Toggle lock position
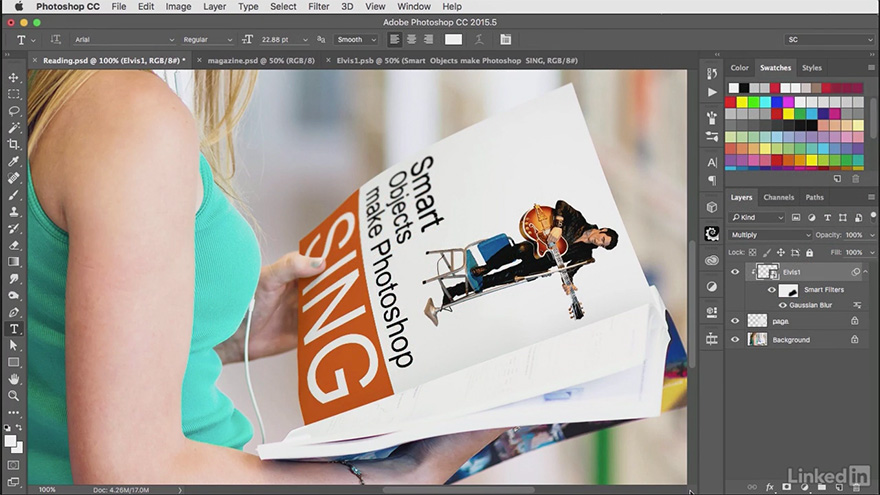This screenshot has height=495, width=880. pyautogui.click(x=781, y=253)
